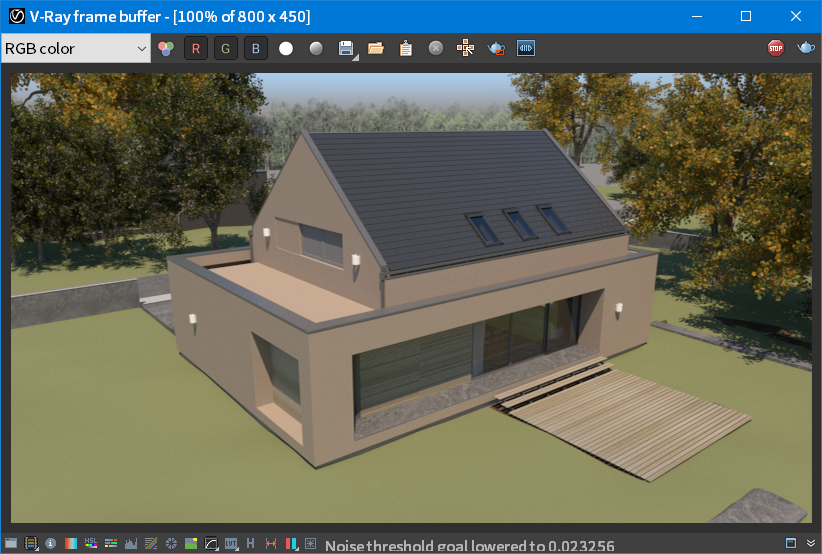Image resolution: width=822 pixels, height=554 pixels.
Task: Click the rendered house image
Action: pos(411,298)
